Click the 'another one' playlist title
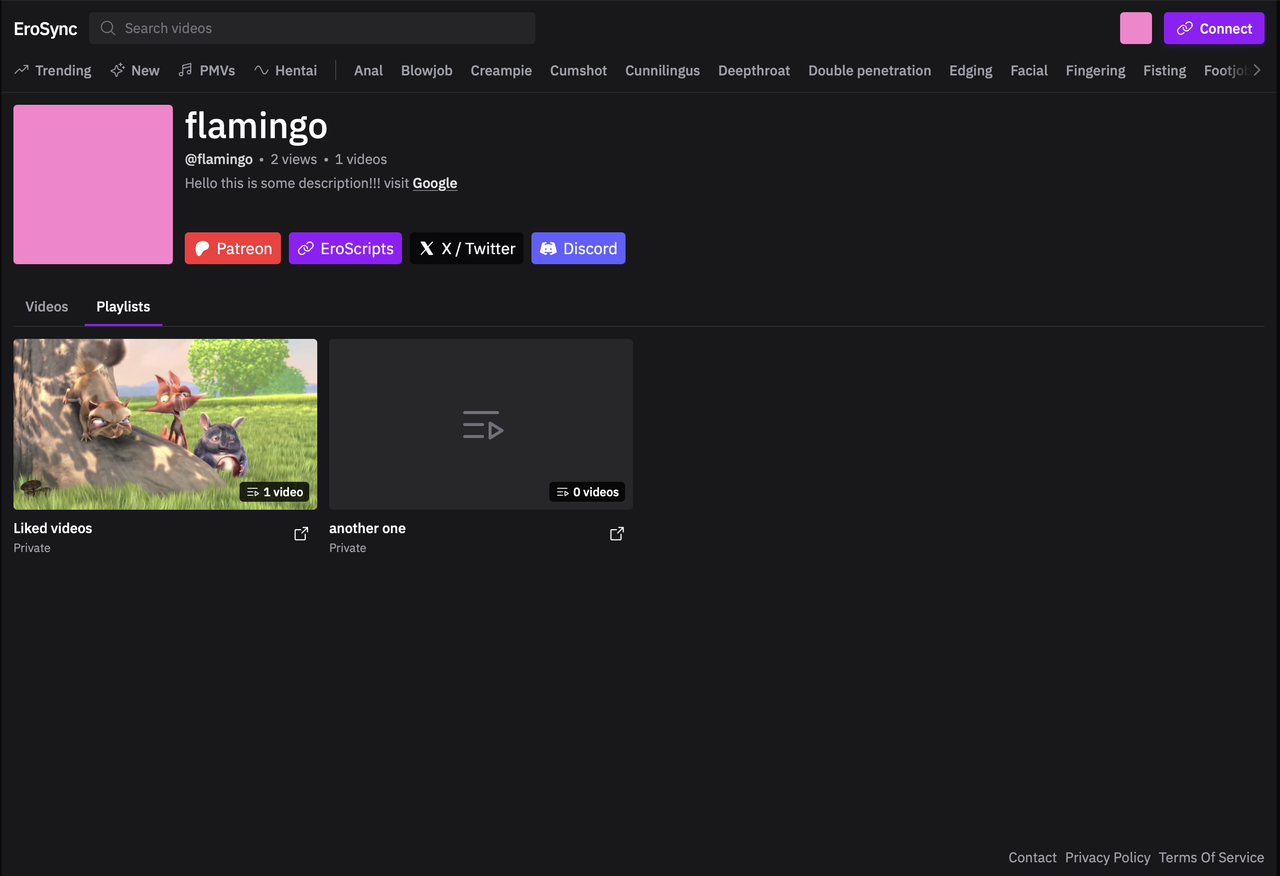Screen dimensions: 1280x876 coord(367,528)
